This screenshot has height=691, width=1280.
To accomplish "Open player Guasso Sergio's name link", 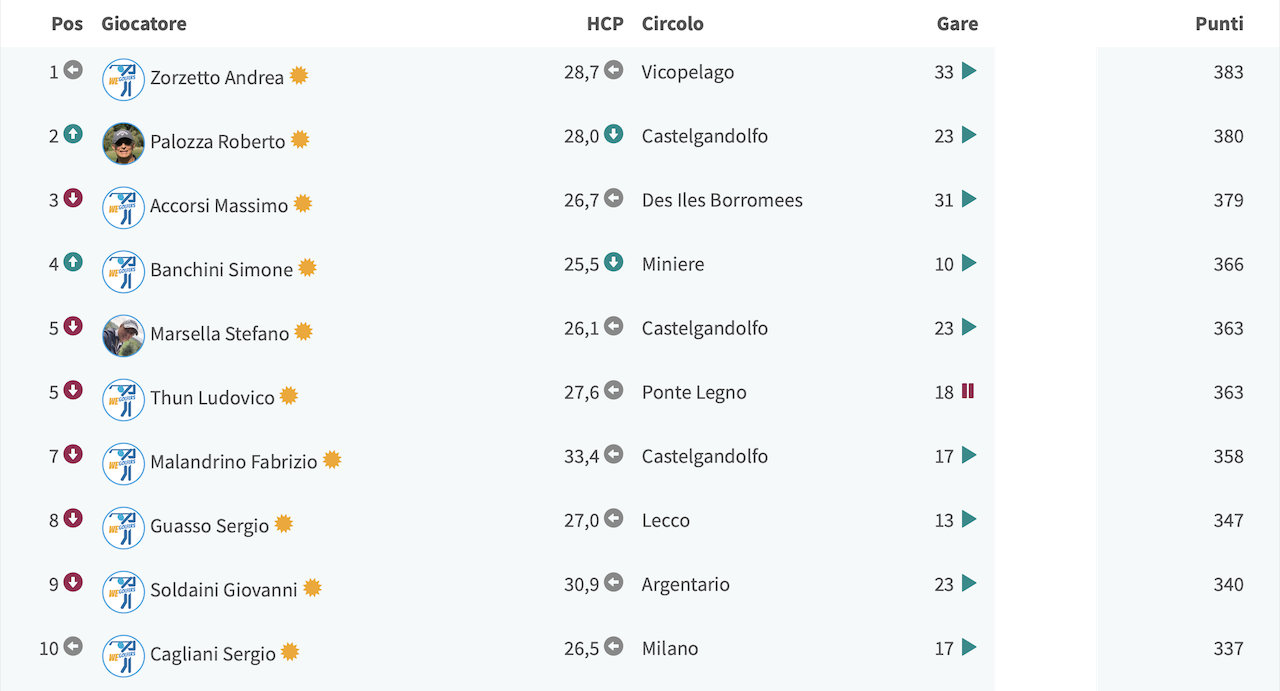I will pos(210,526).
